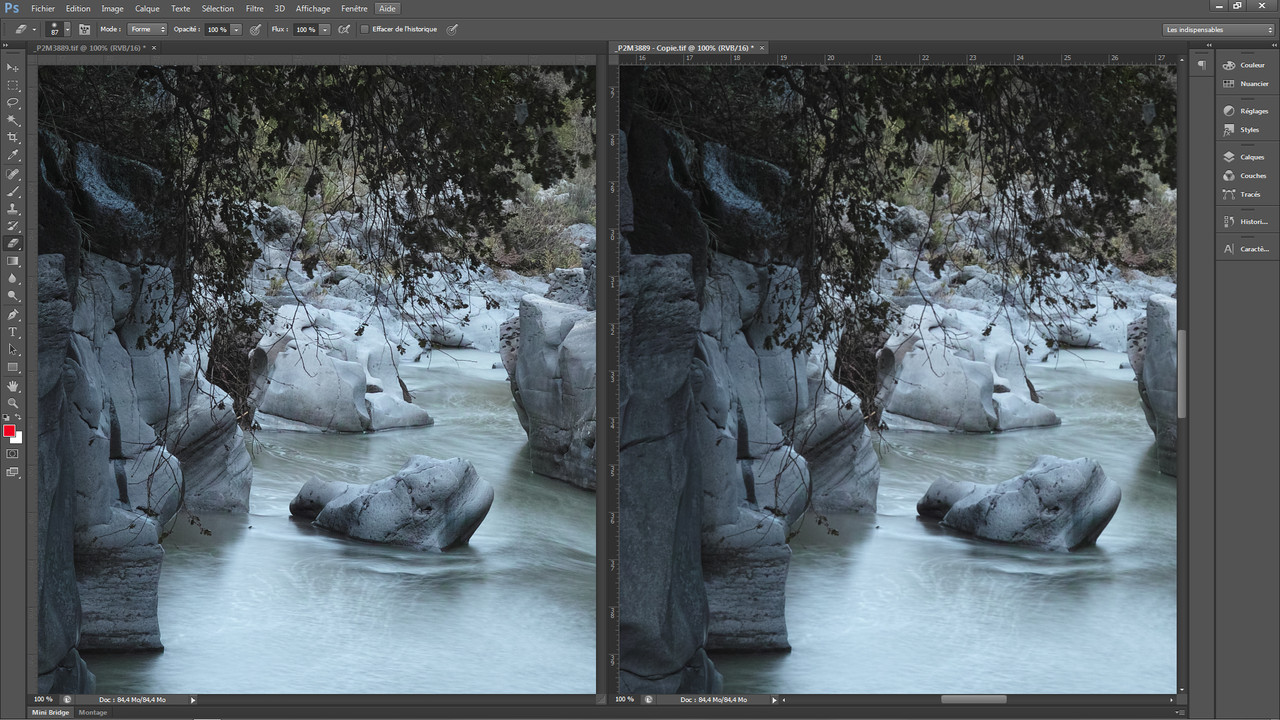Select the Pen tool
The height and width of the screenshot is (720, 1280).
[x=13, y=314]
